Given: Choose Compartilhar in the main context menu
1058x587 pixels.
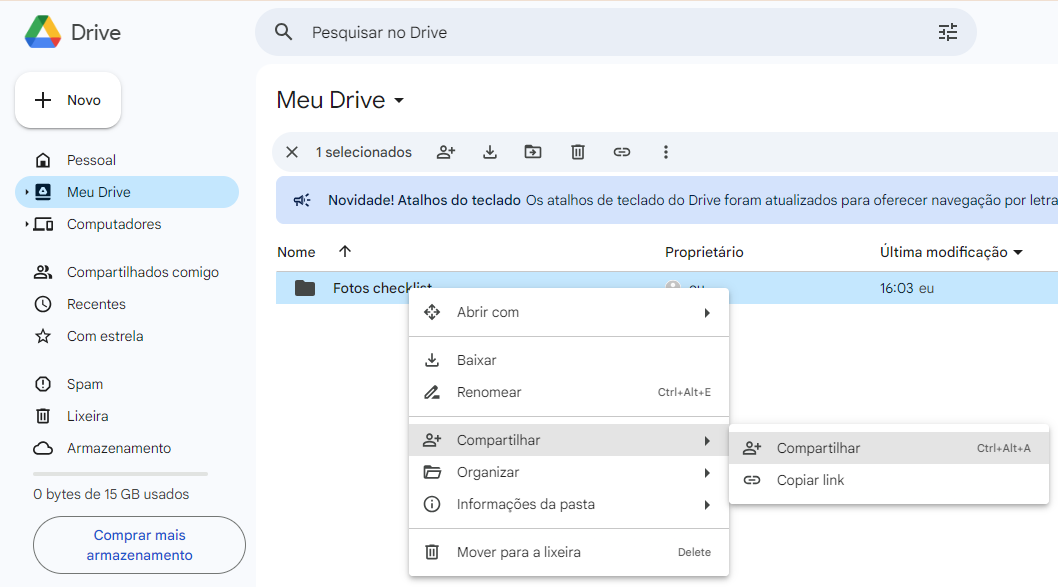Looking at the screenshot, I should tap(569, 440).
